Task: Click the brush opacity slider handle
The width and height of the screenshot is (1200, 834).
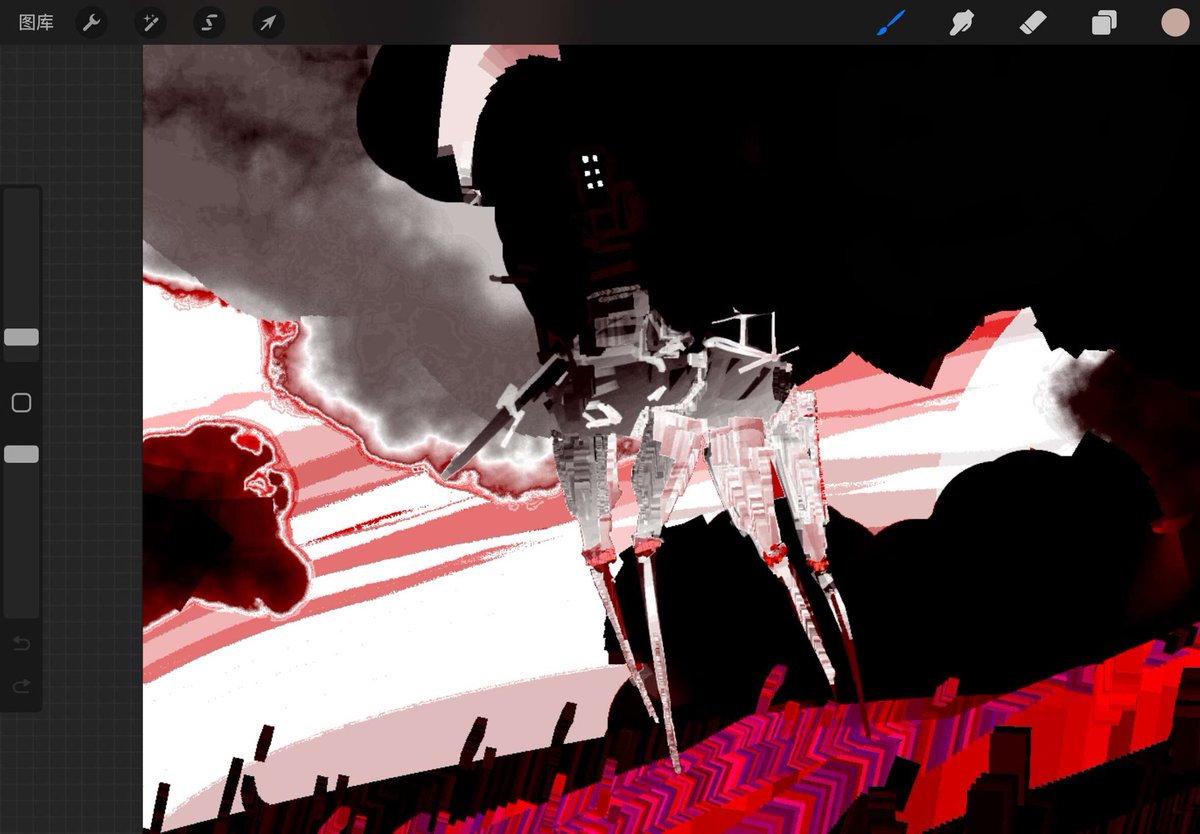Action: coord(21,454)
